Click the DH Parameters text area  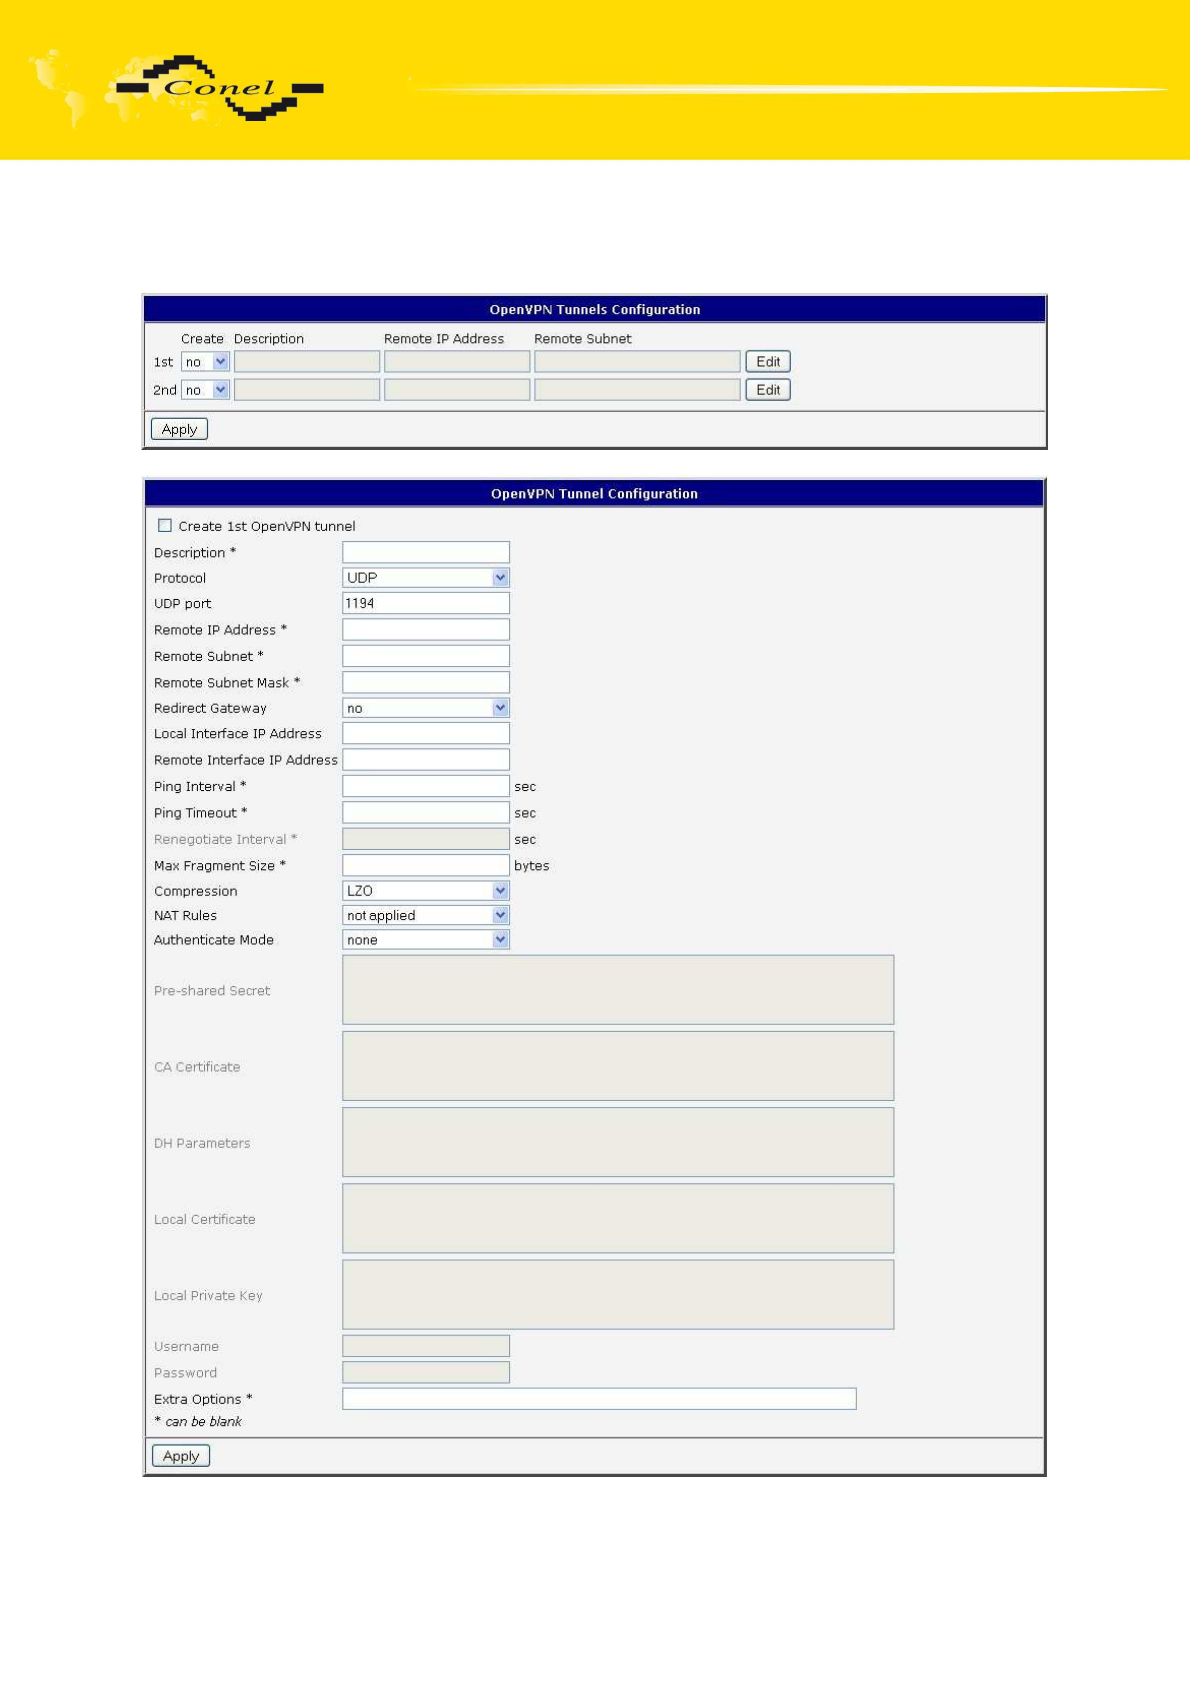[x=618, y=1142]
